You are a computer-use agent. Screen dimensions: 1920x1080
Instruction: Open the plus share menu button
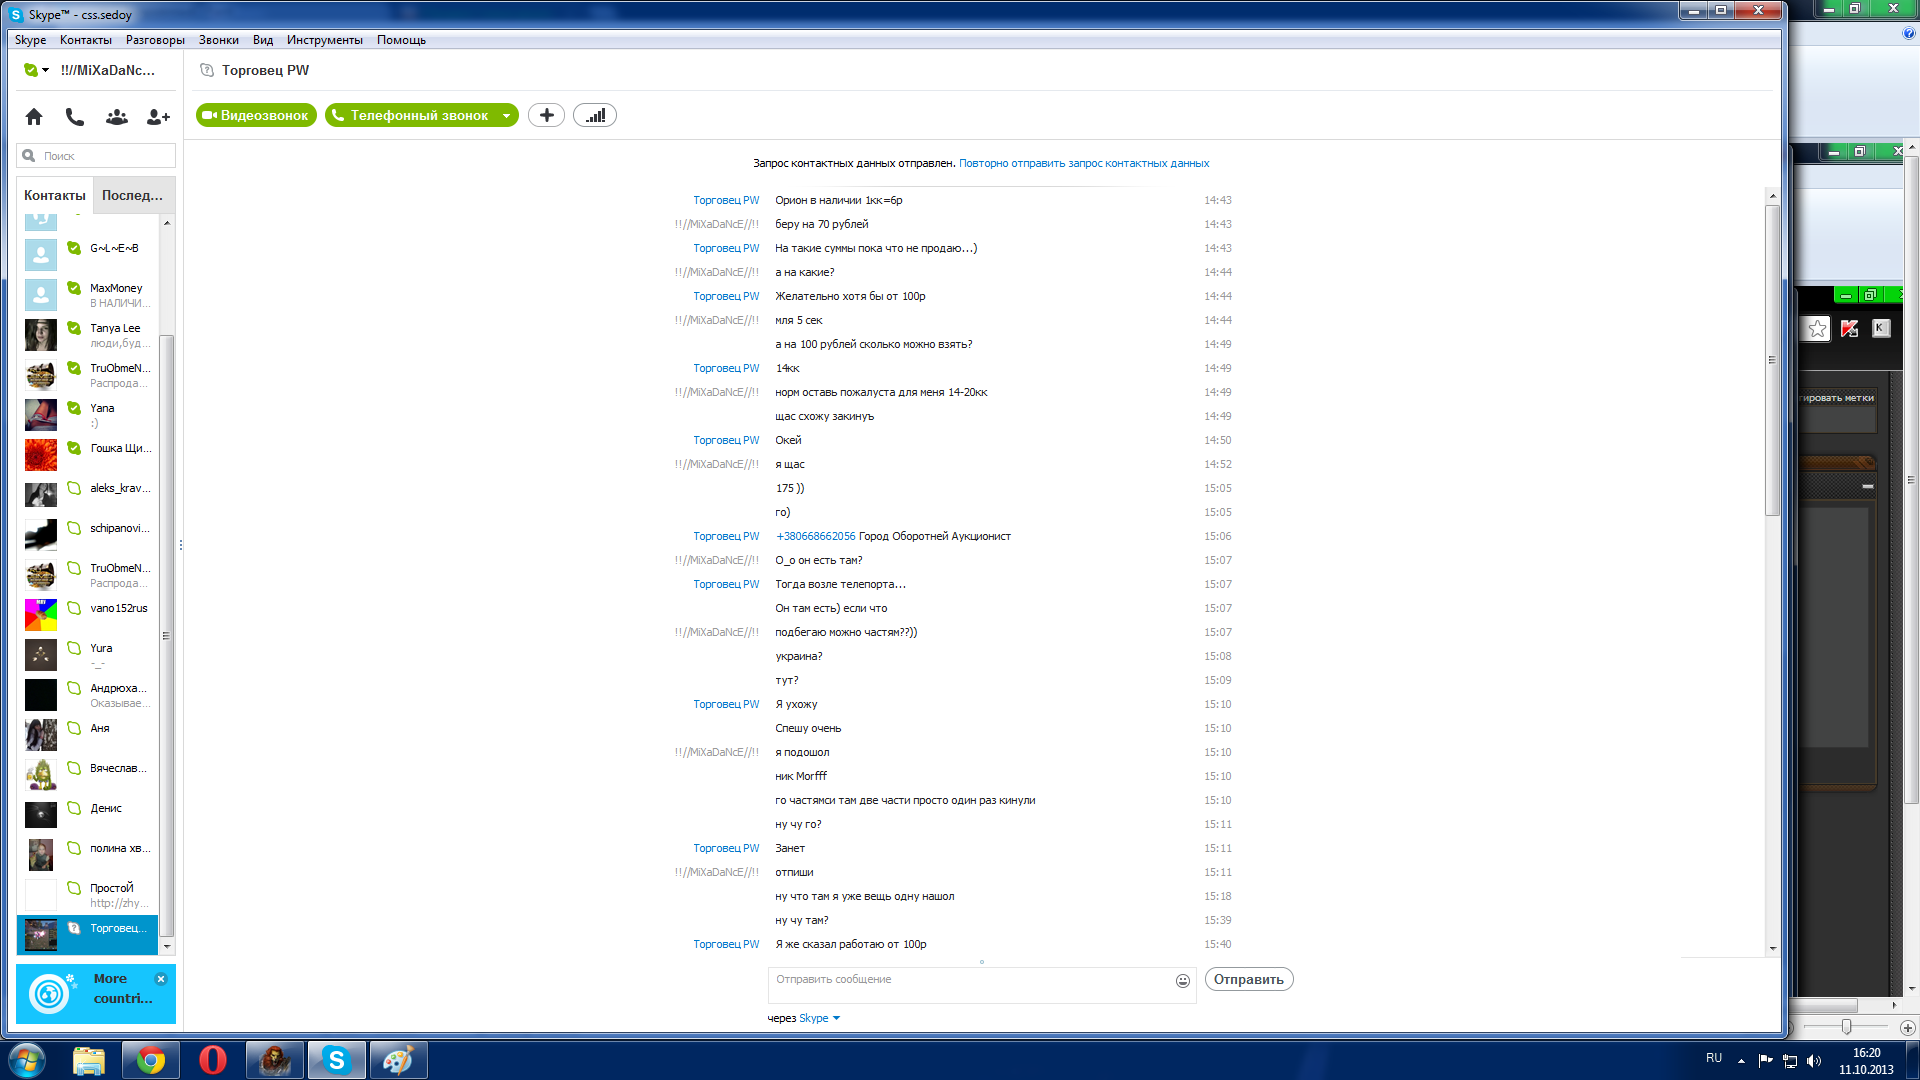(546, 115)
